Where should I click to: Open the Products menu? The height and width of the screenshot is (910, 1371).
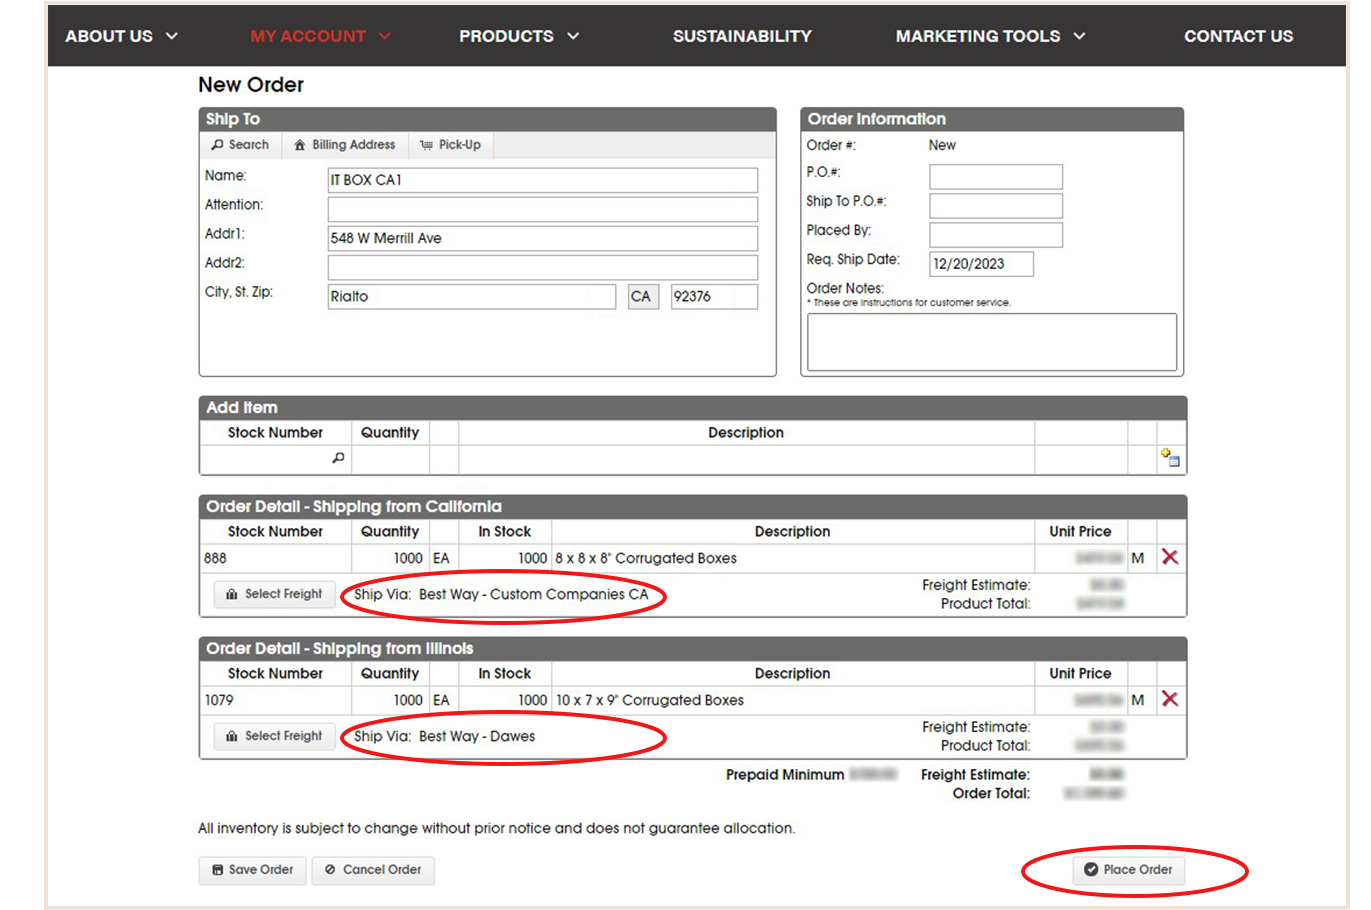click(506, 36)
